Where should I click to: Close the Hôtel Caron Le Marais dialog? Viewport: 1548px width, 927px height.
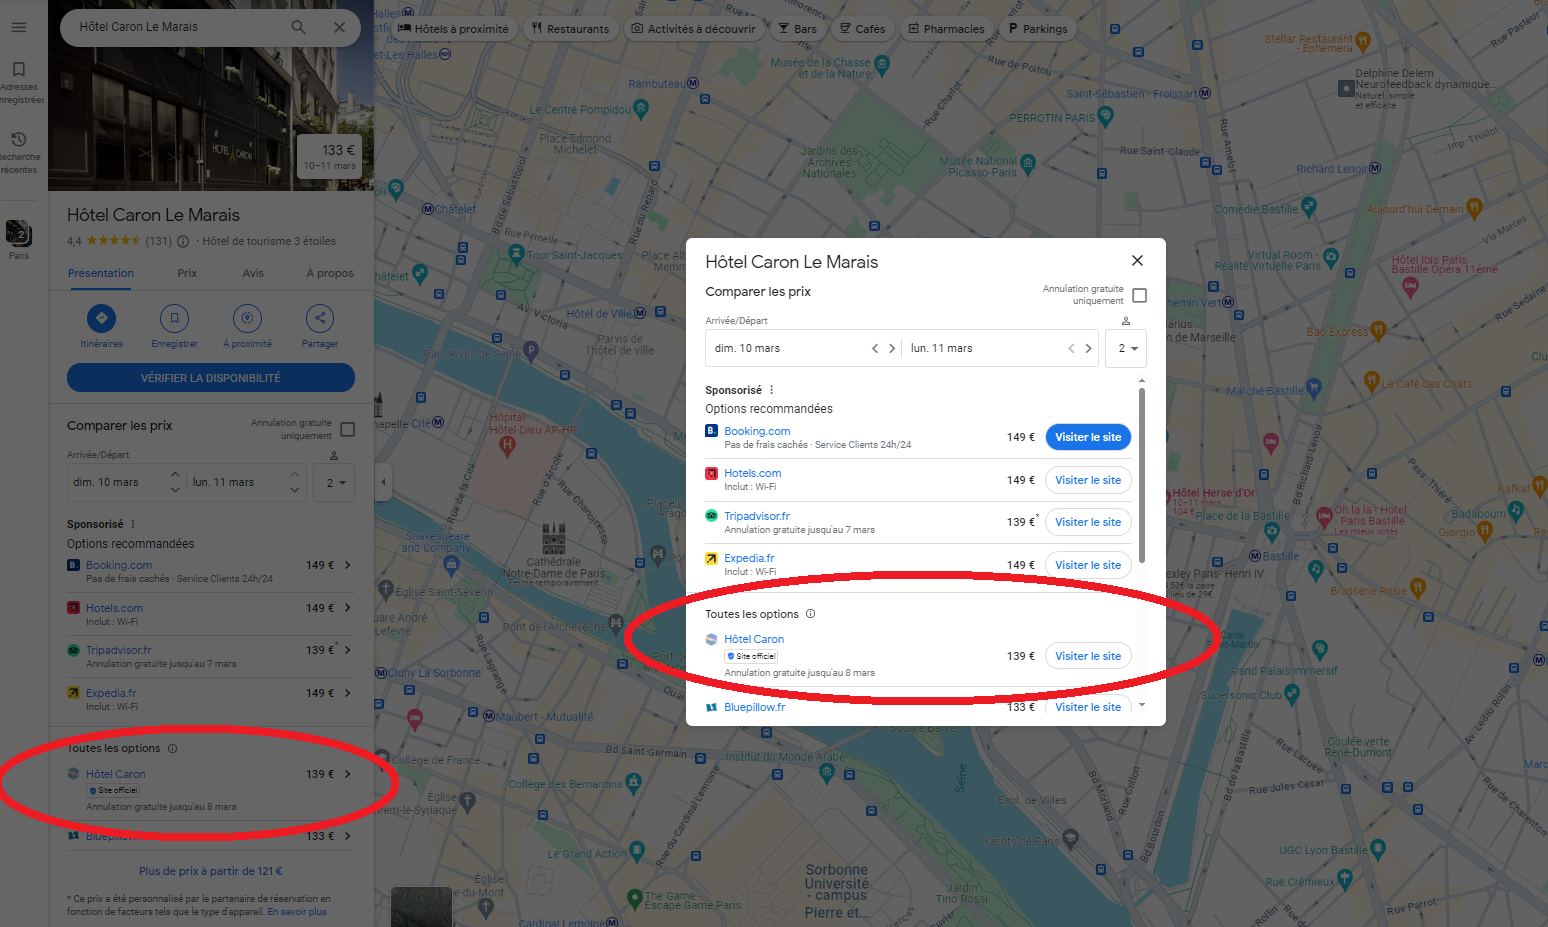[1137, 260]
